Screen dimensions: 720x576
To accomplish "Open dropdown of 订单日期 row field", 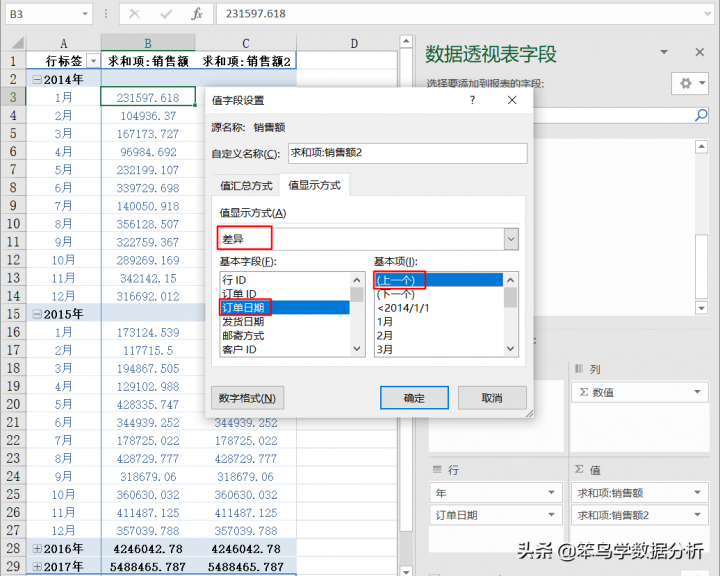I will point(551,514).
